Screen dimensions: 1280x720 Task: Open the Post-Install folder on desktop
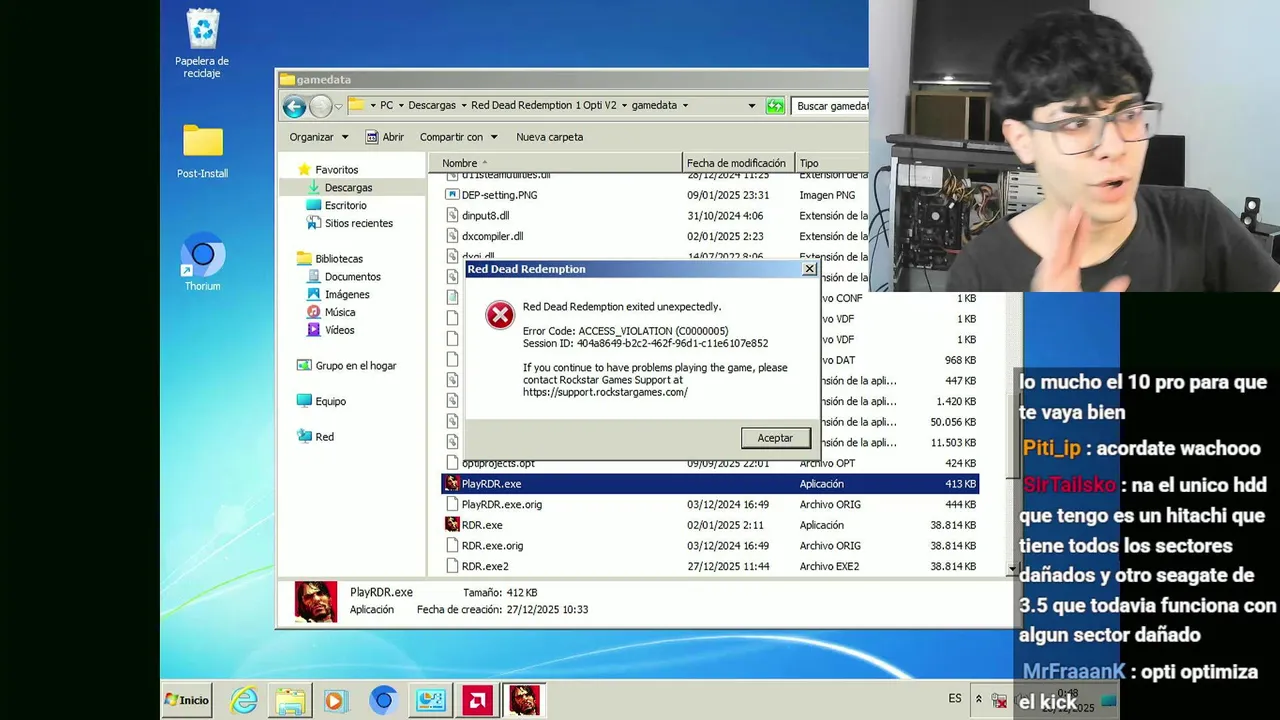tap(202, 152)
